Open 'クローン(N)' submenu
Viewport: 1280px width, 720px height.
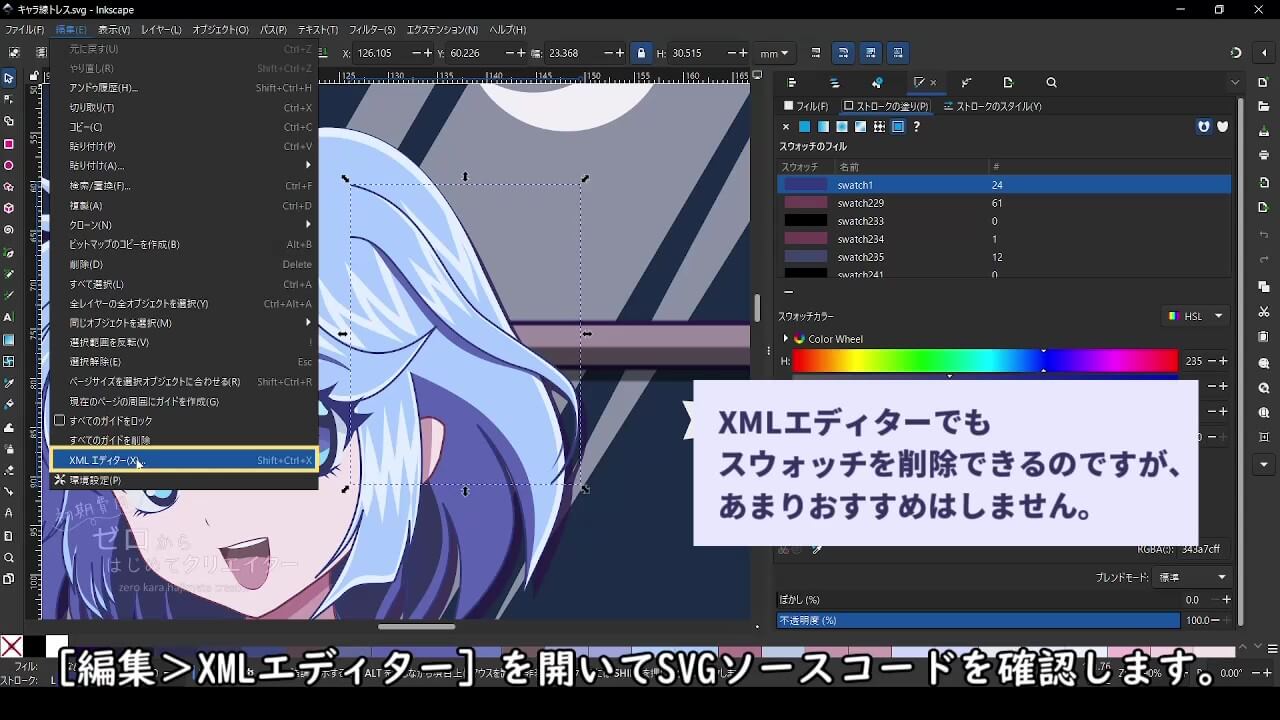coord(184,225)
